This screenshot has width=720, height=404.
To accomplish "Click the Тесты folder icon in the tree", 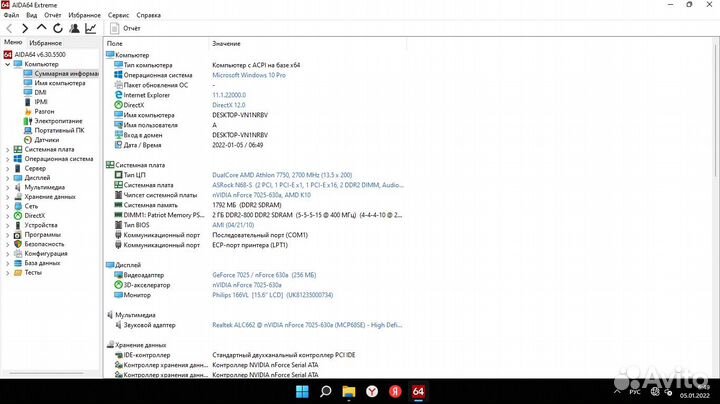I will click(x=18, y=273).
